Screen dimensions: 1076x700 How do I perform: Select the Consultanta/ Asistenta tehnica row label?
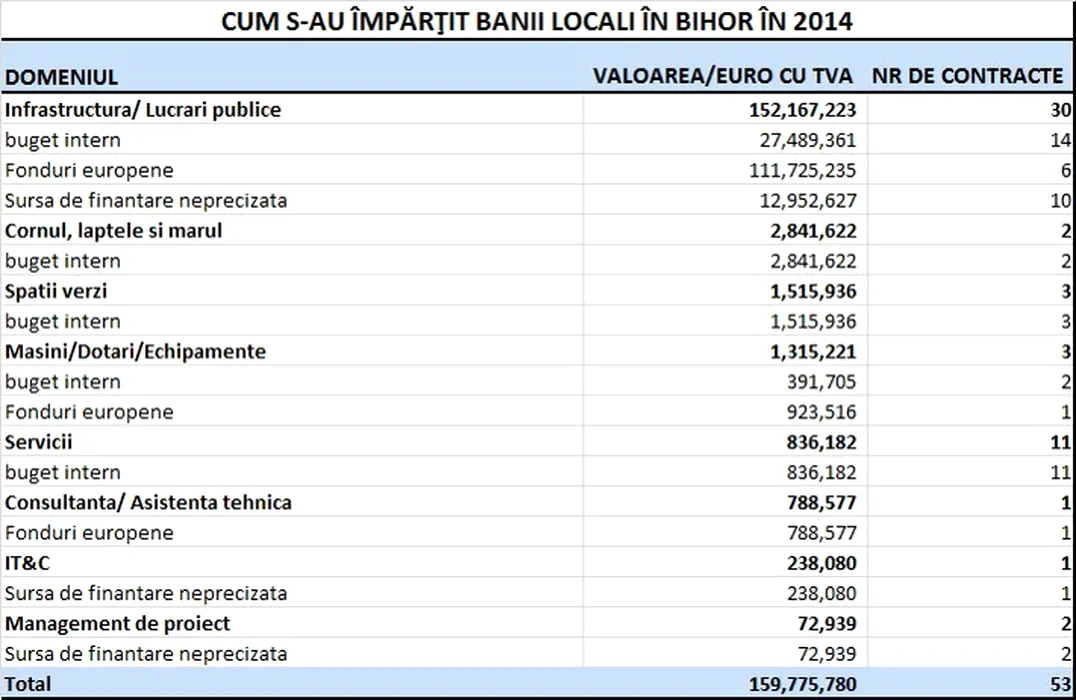click(x=148, y=502)
